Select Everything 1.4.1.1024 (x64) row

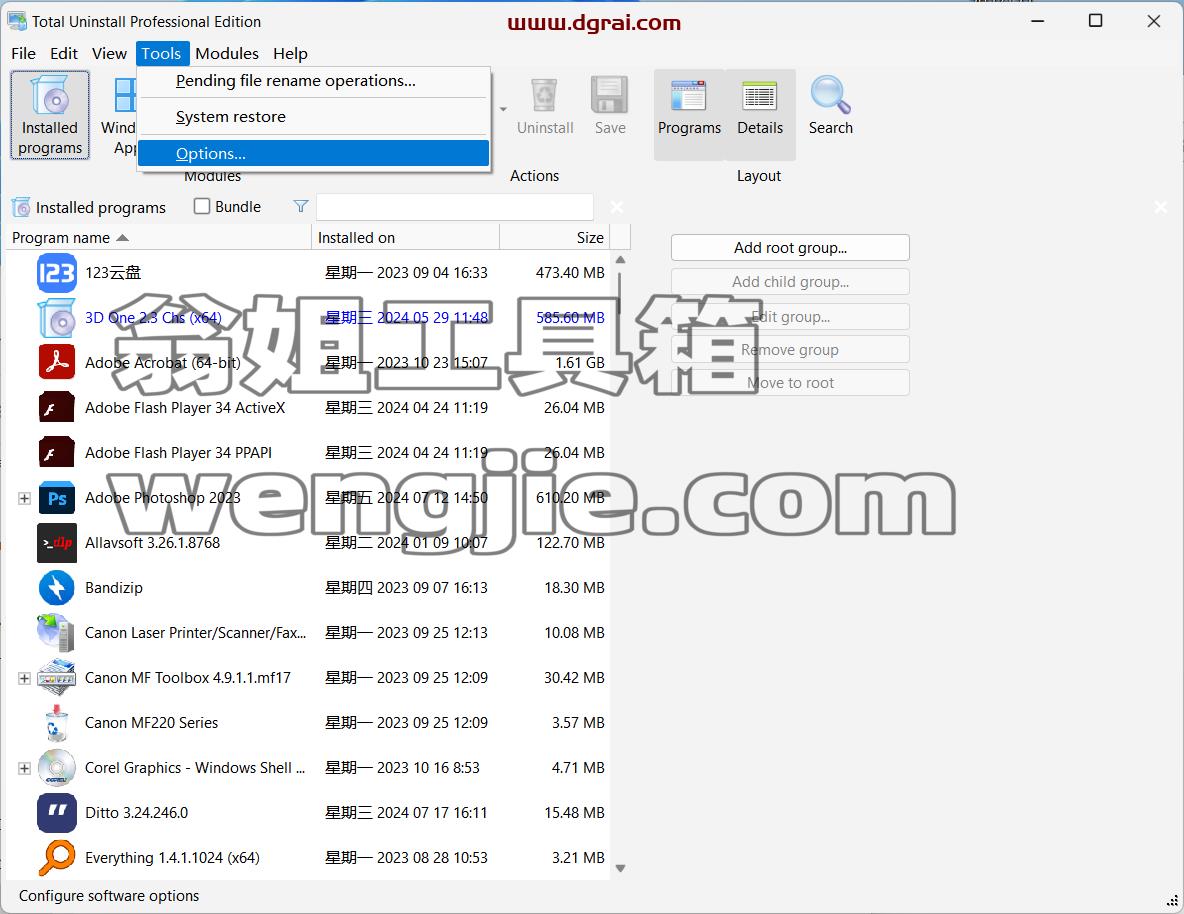(x=308, y=857)
